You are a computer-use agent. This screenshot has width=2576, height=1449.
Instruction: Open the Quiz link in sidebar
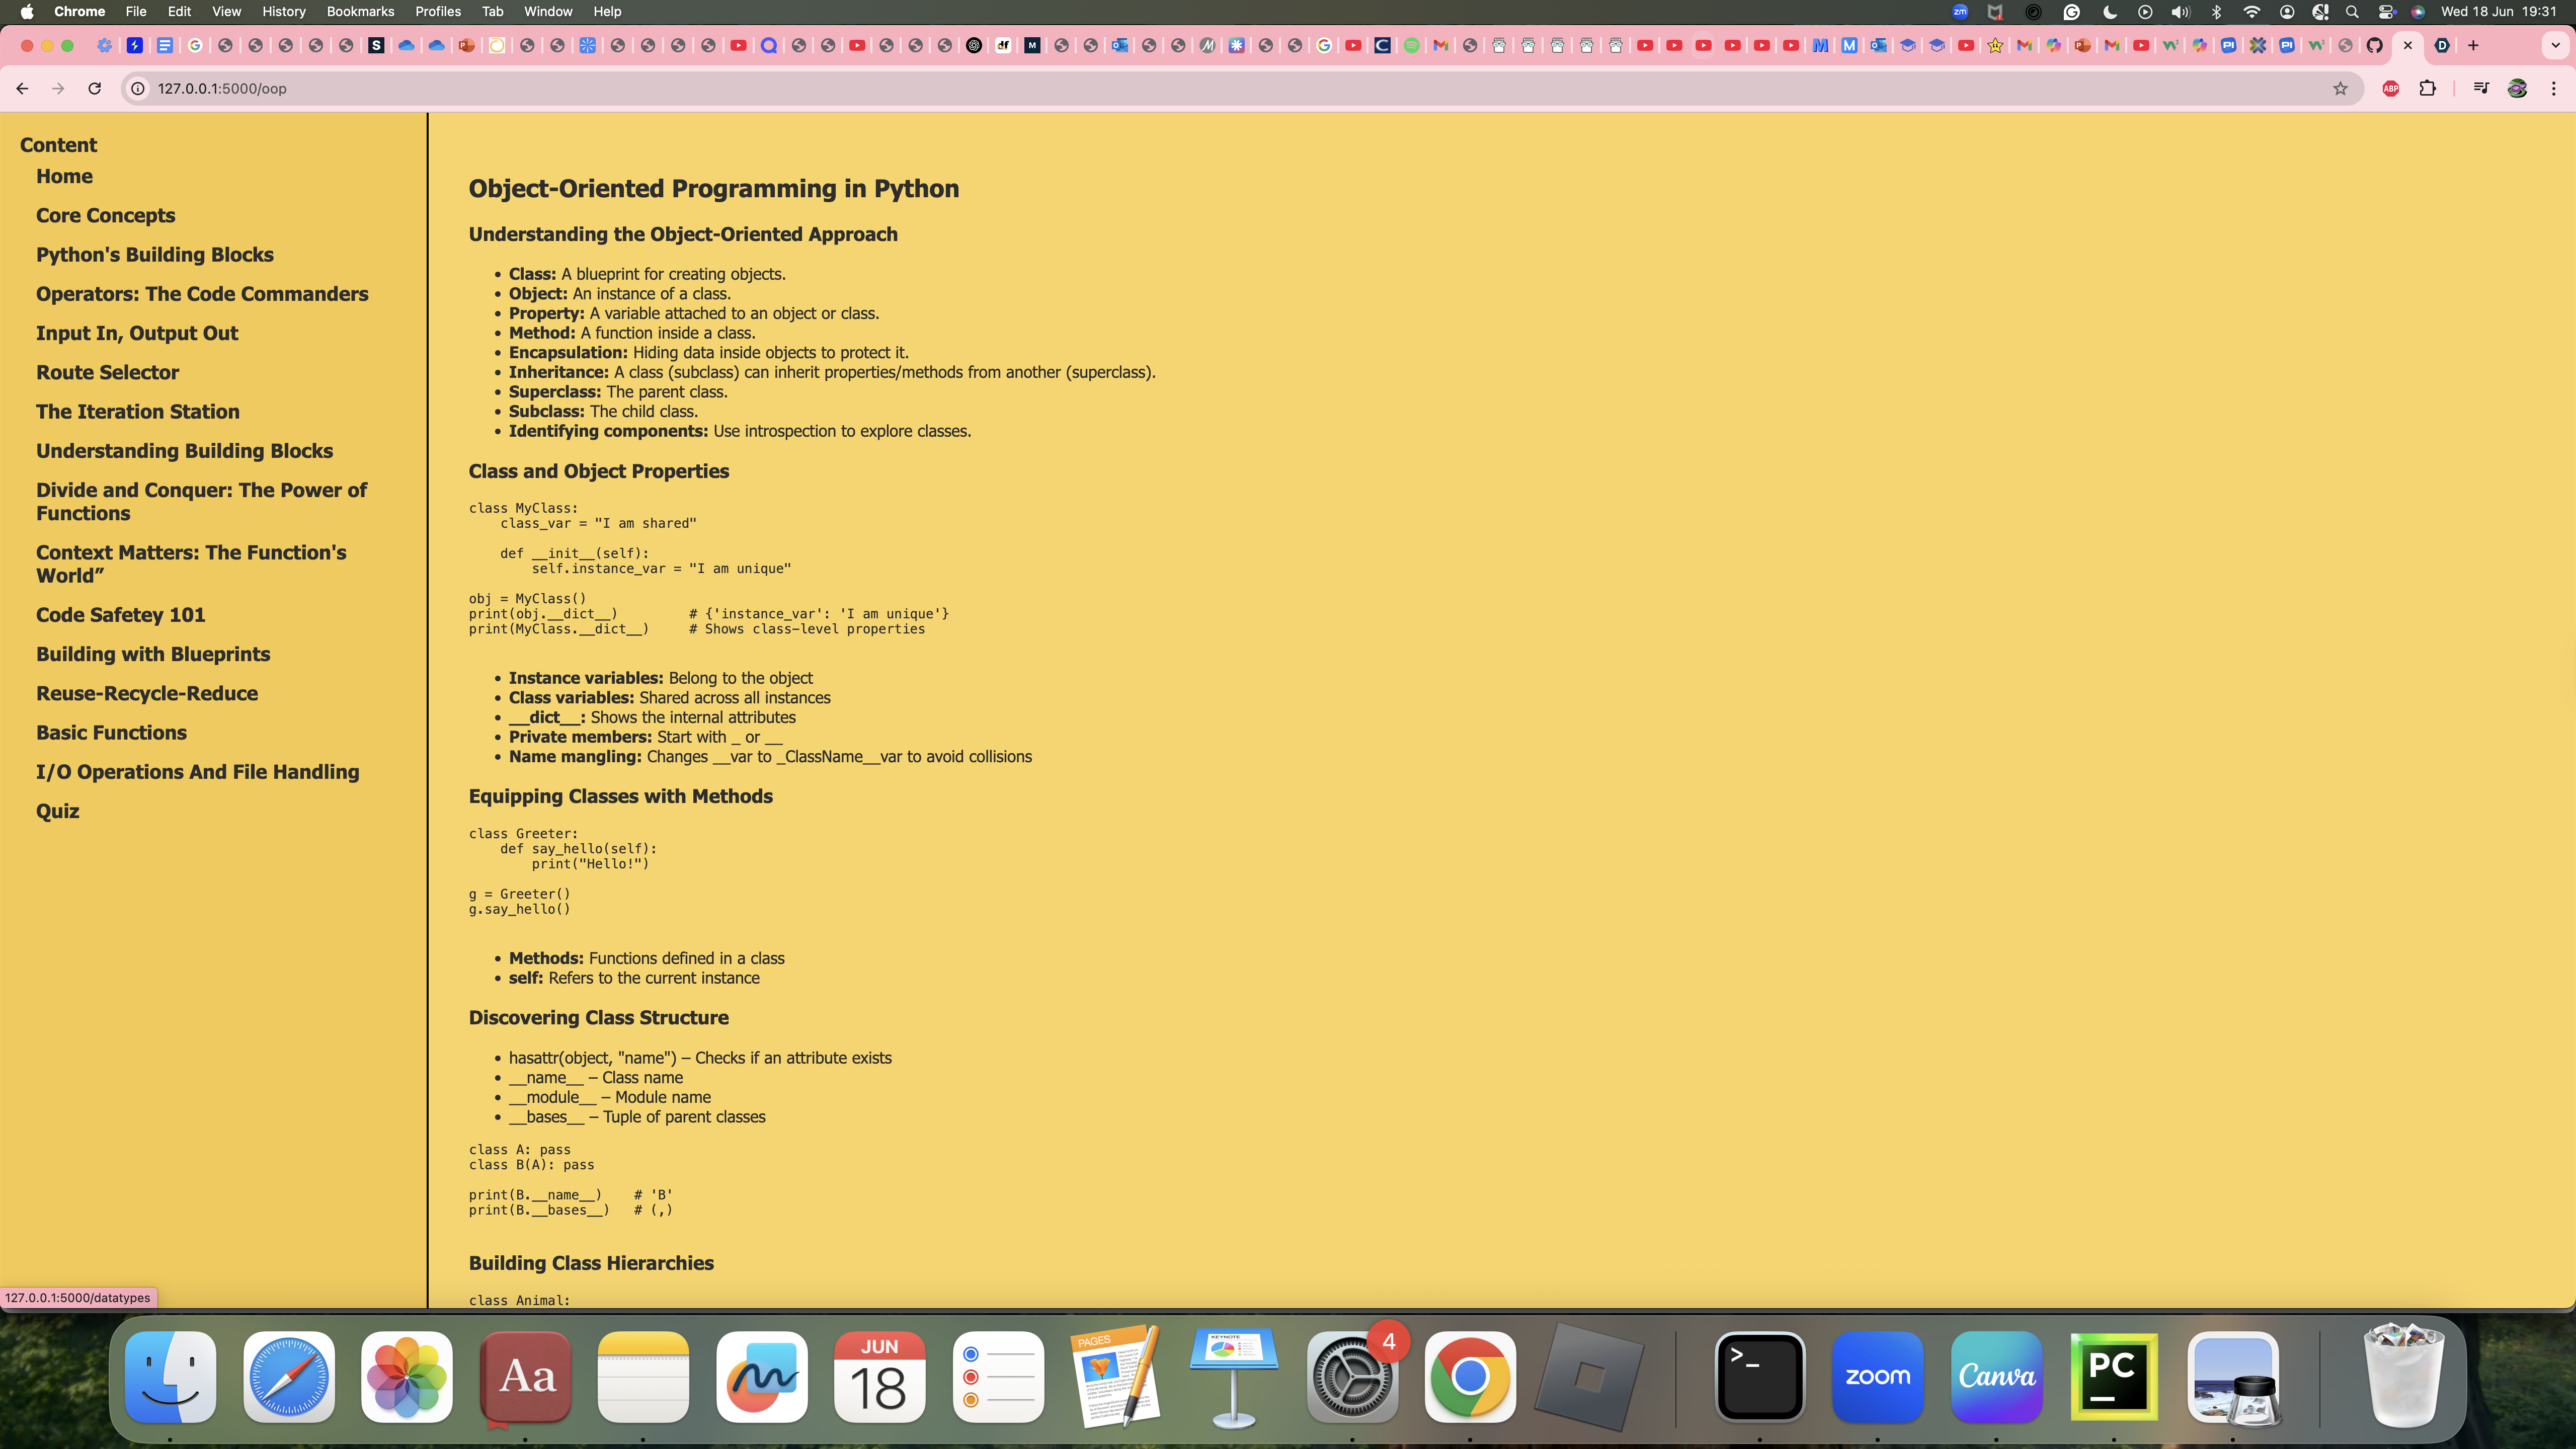click(57, 811)
